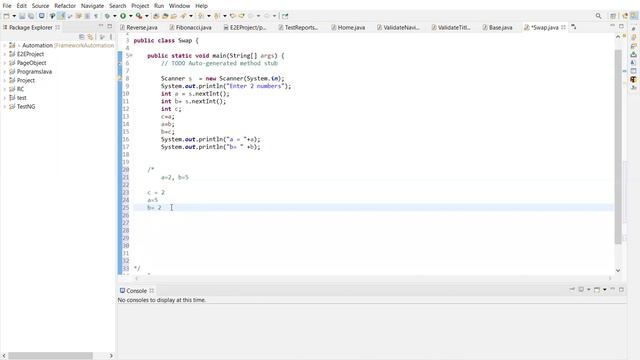Open the Navigate menu

[92, 6]
